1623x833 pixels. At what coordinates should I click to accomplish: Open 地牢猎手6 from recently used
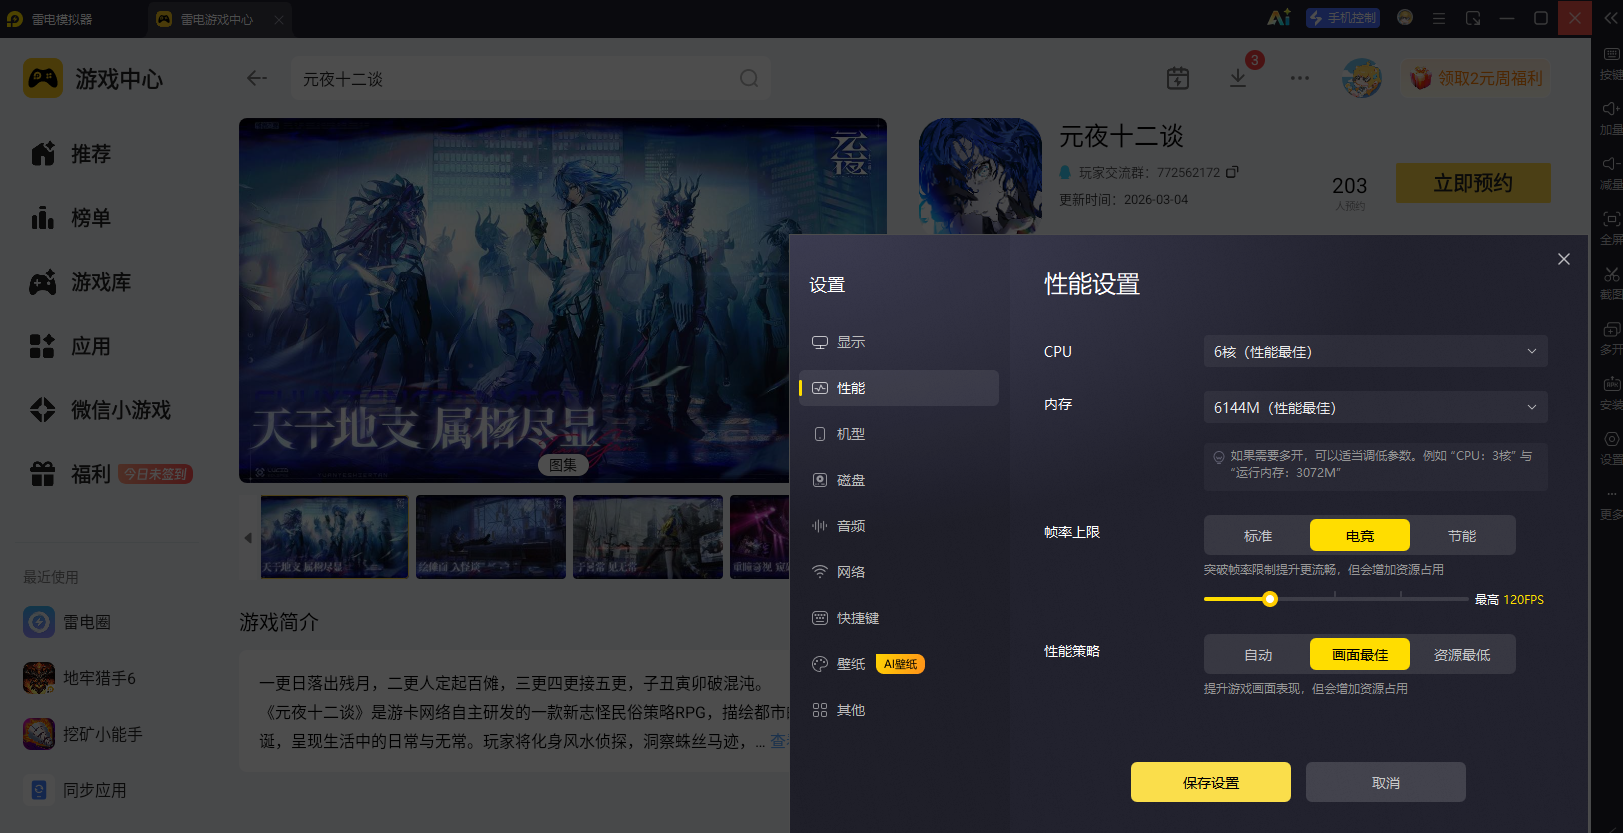point(80,678)
